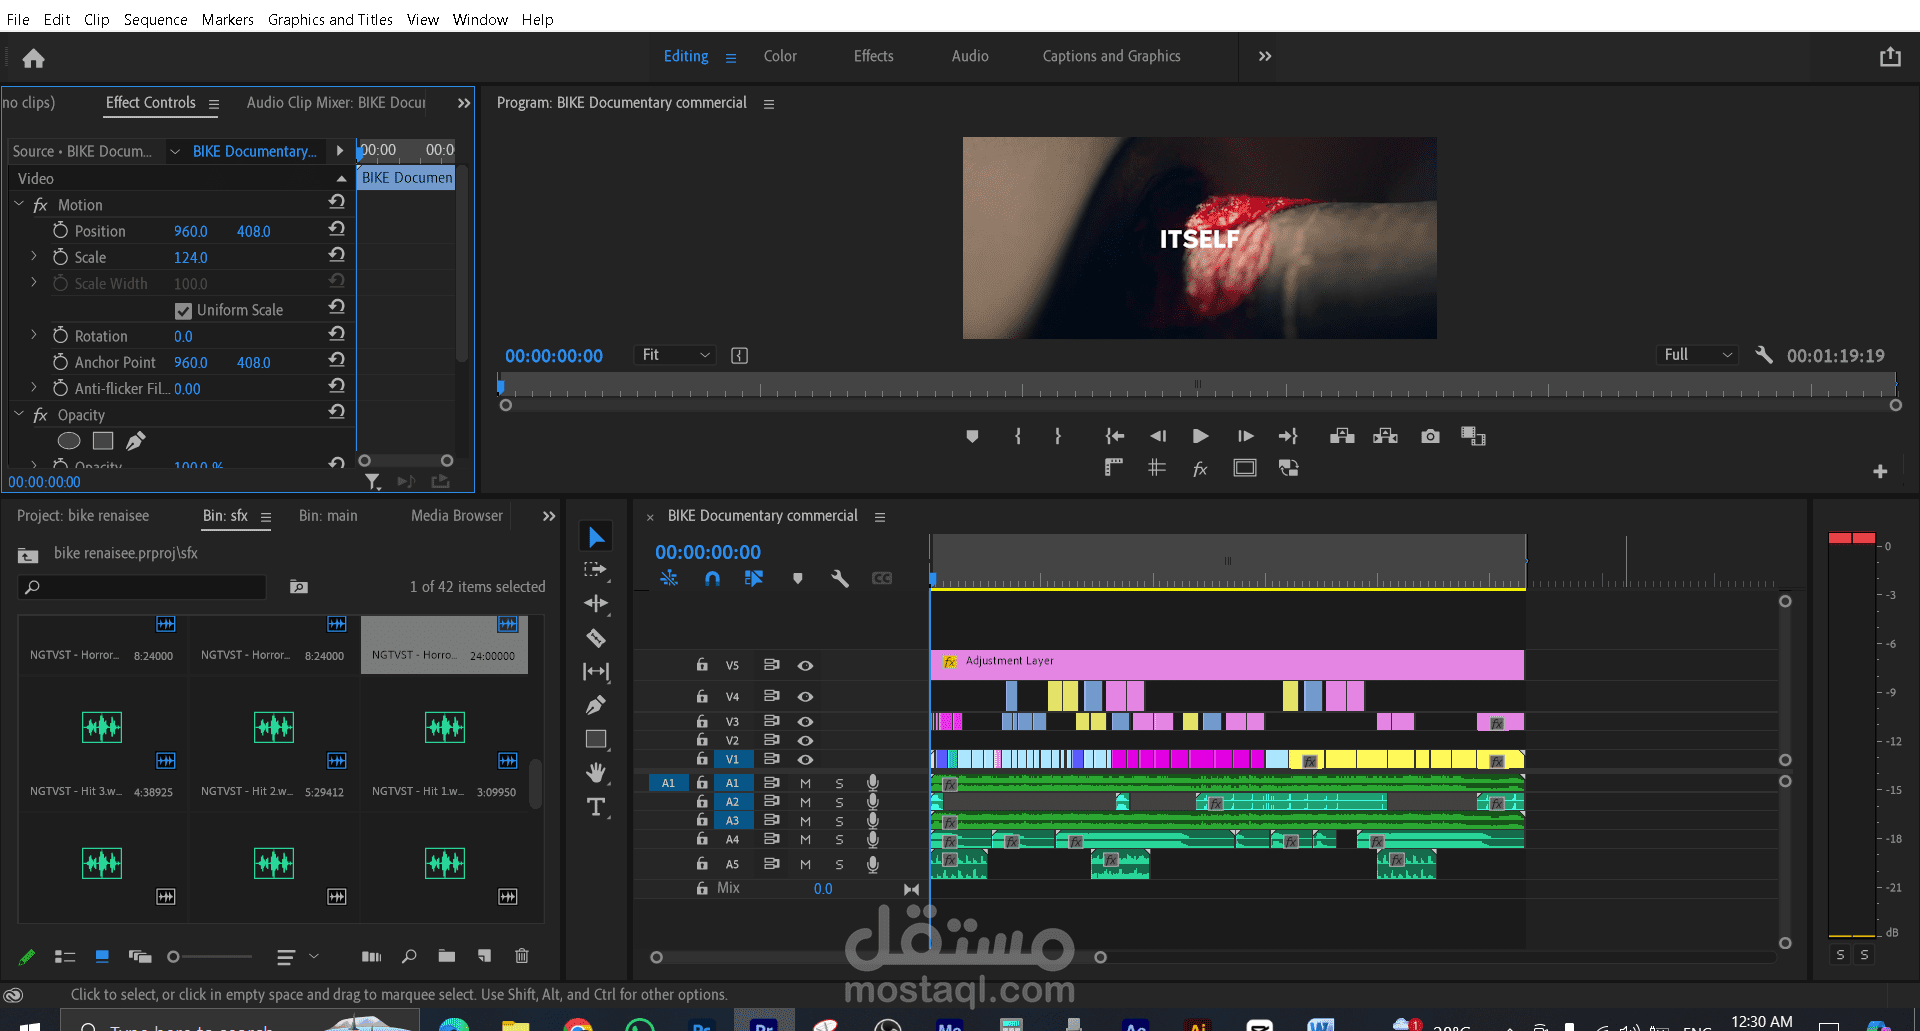Click the Adjustment Layer clip on V5
The height and width of the screenshot is (1031, 1920).
tap(1226, 664)
